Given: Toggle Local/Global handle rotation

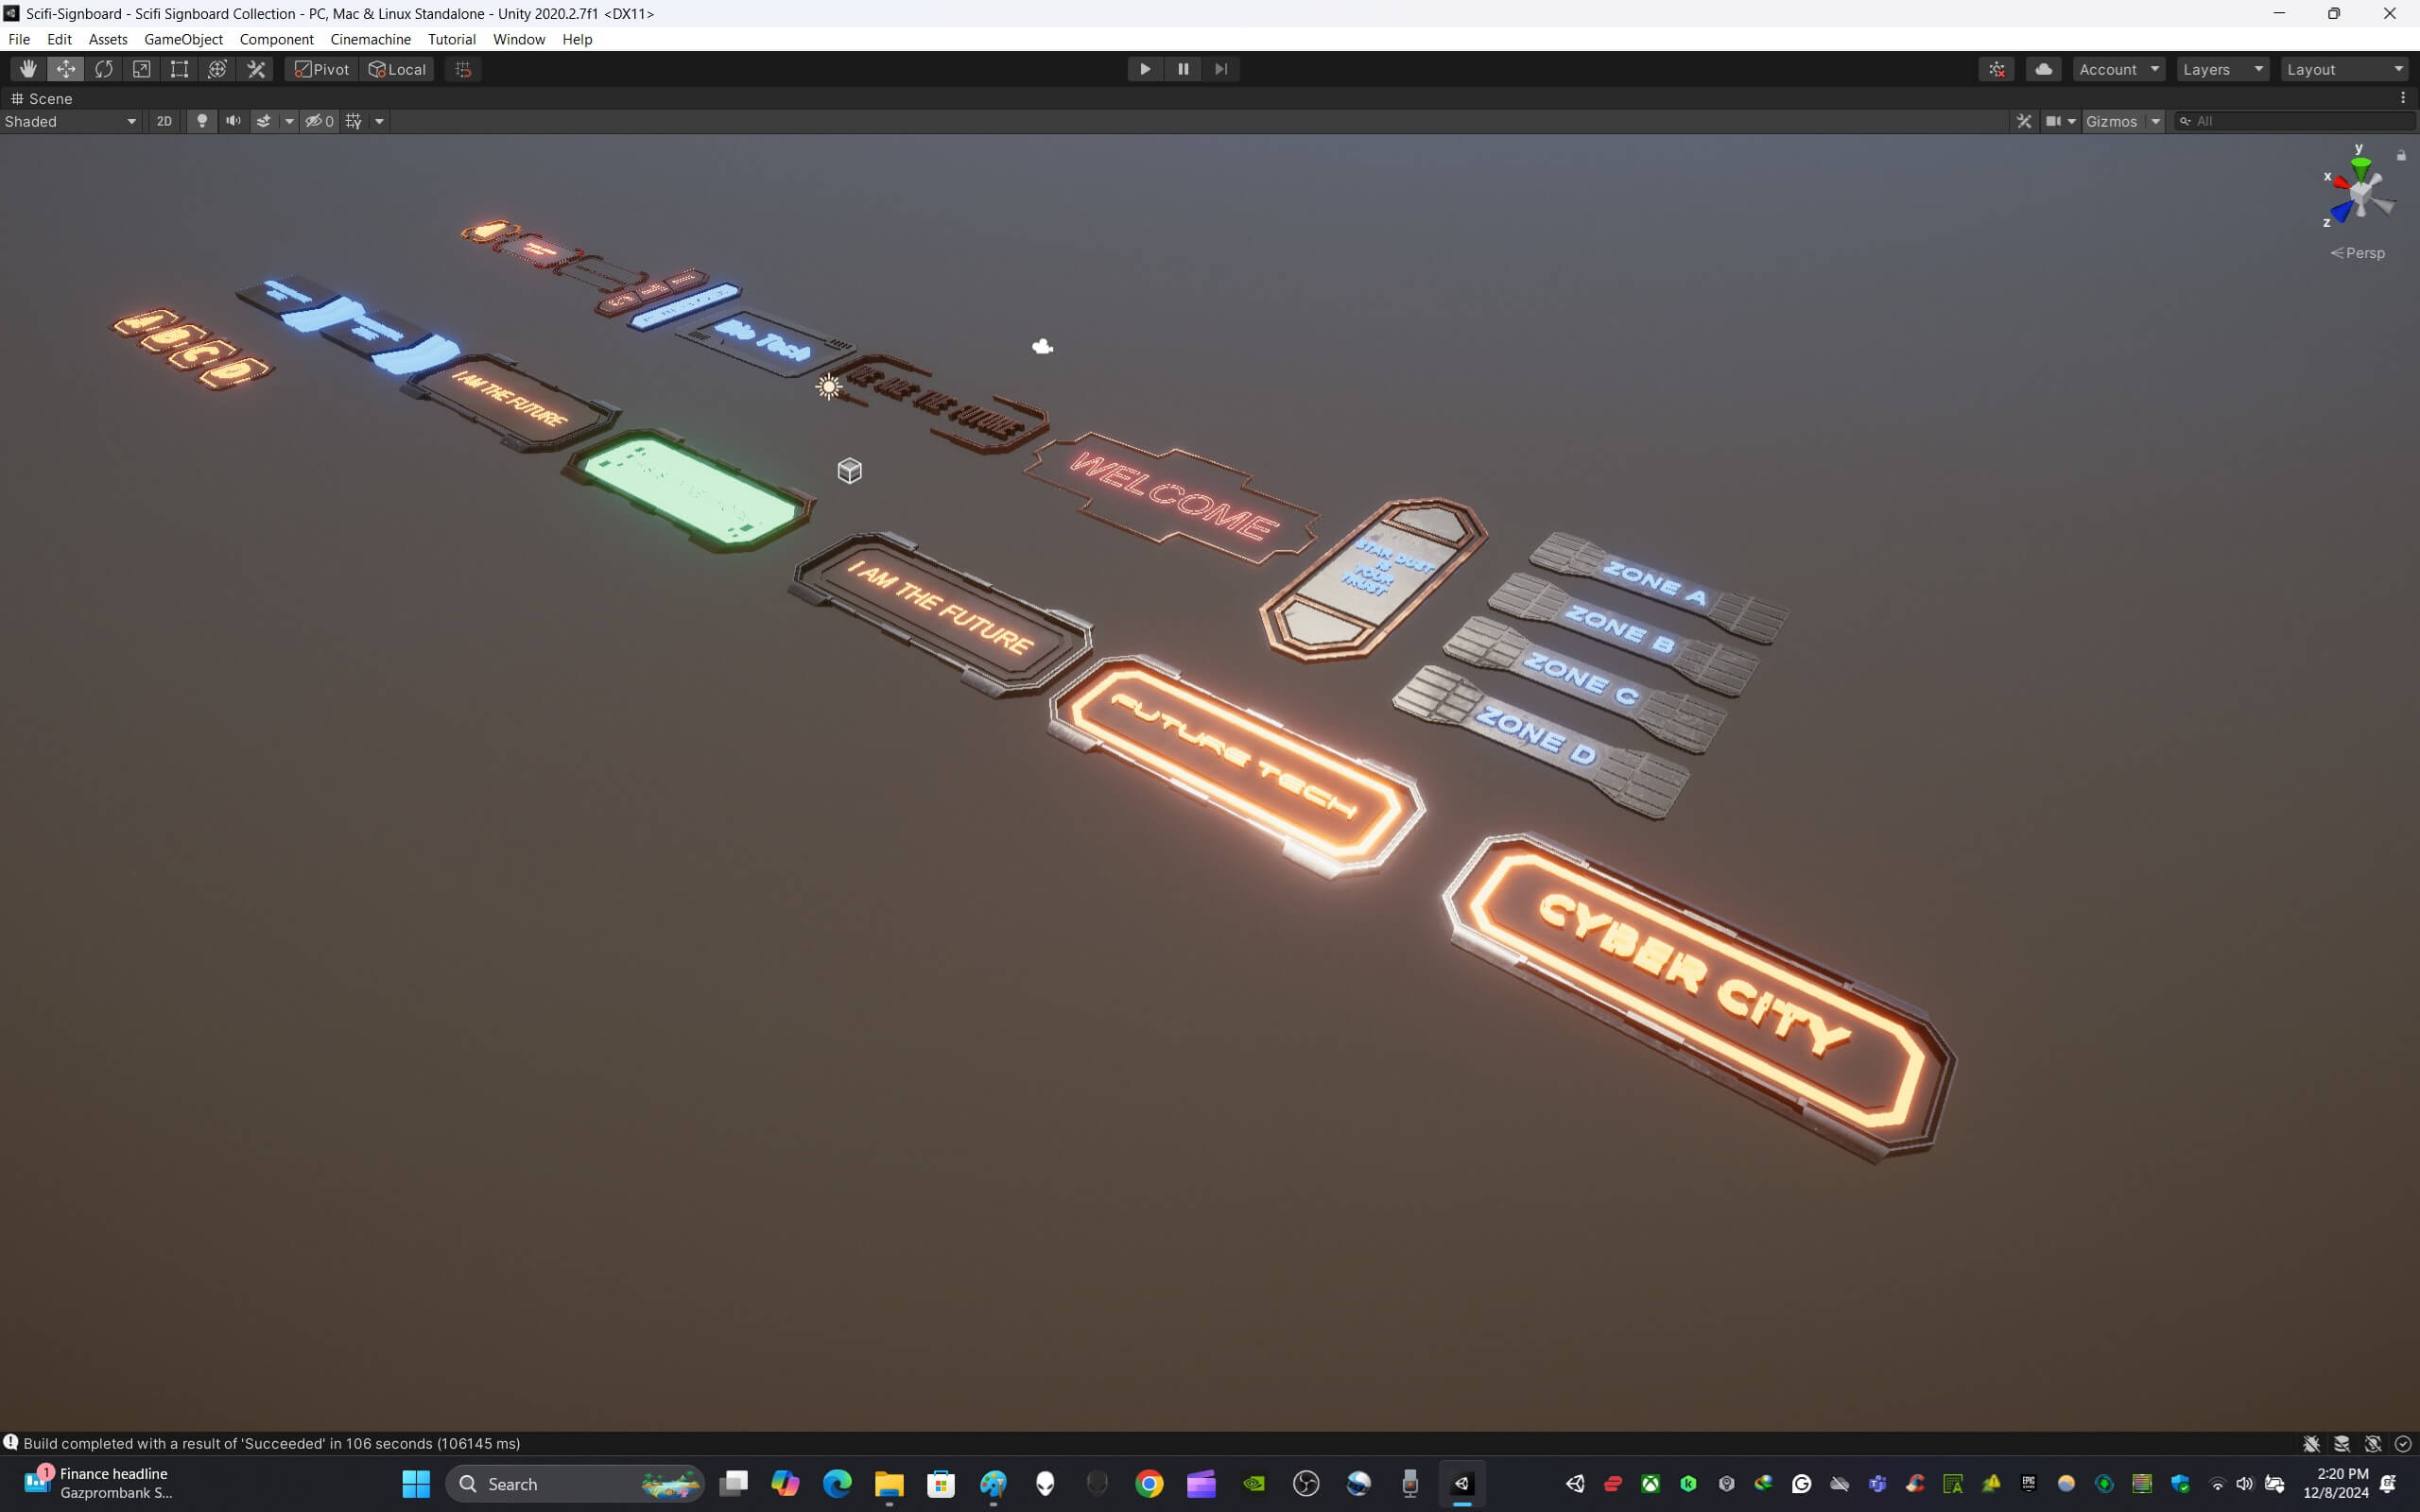Looking at the screenshot, I should [x=397, y=69].
